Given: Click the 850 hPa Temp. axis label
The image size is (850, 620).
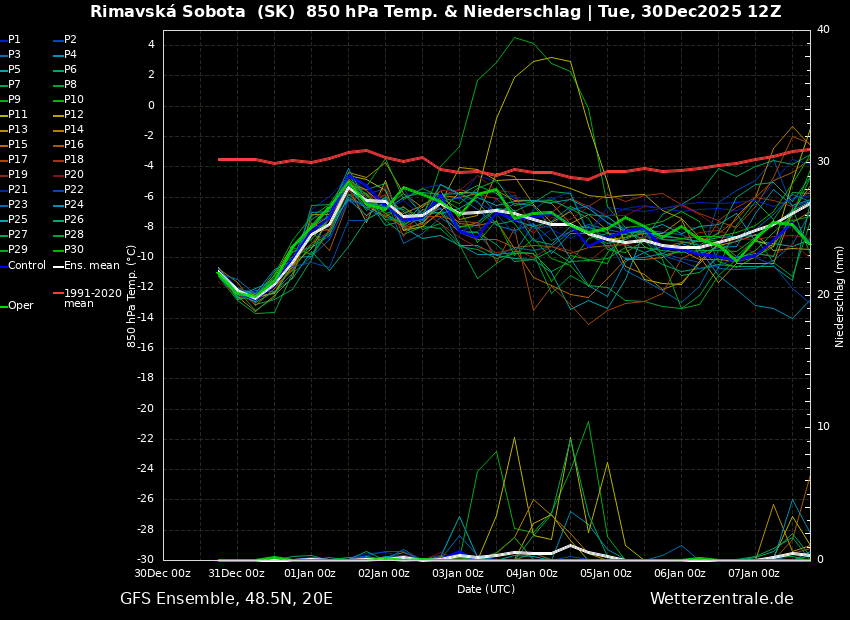Looking at the screenshot, I should [131, 295].
